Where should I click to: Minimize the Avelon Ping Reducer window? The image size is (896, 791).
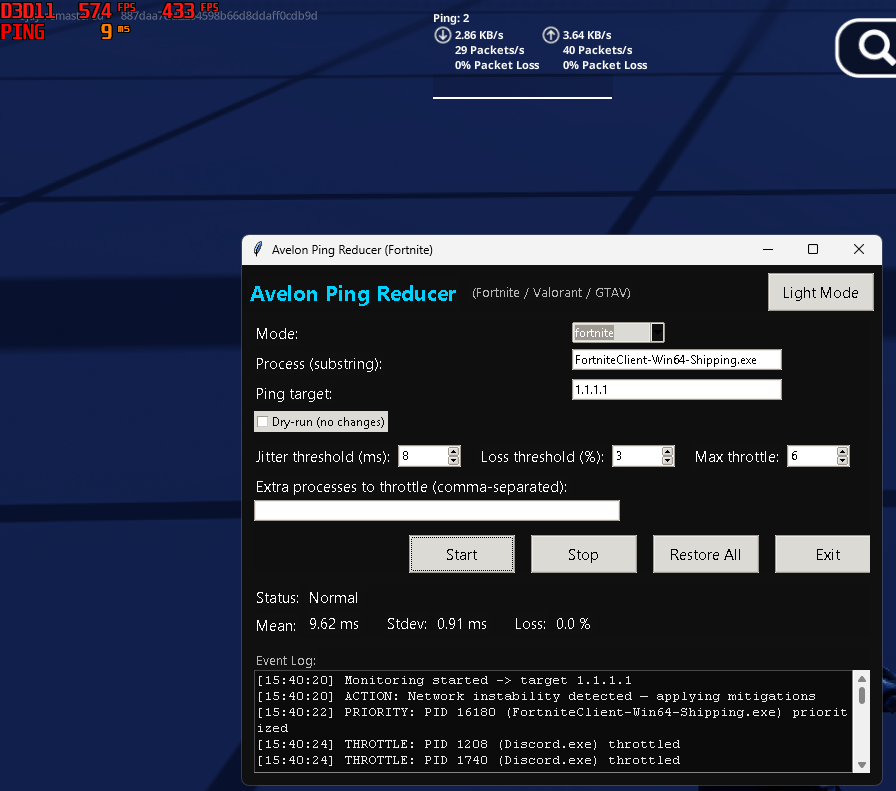pyautogui.click(x=768, y=249)
